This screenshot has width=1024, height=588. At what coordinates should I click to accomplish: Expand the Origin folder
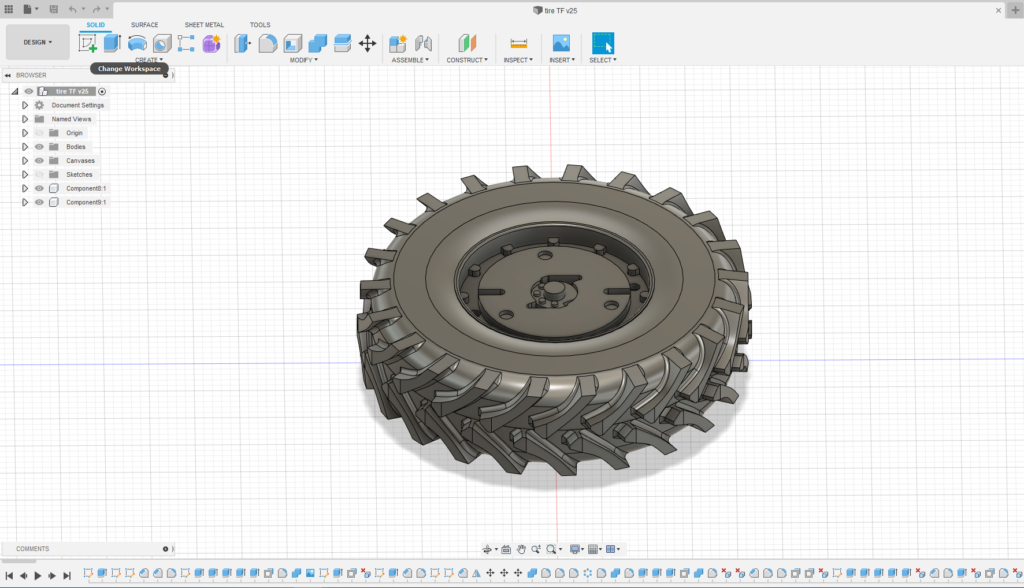[x=25, y=133]
